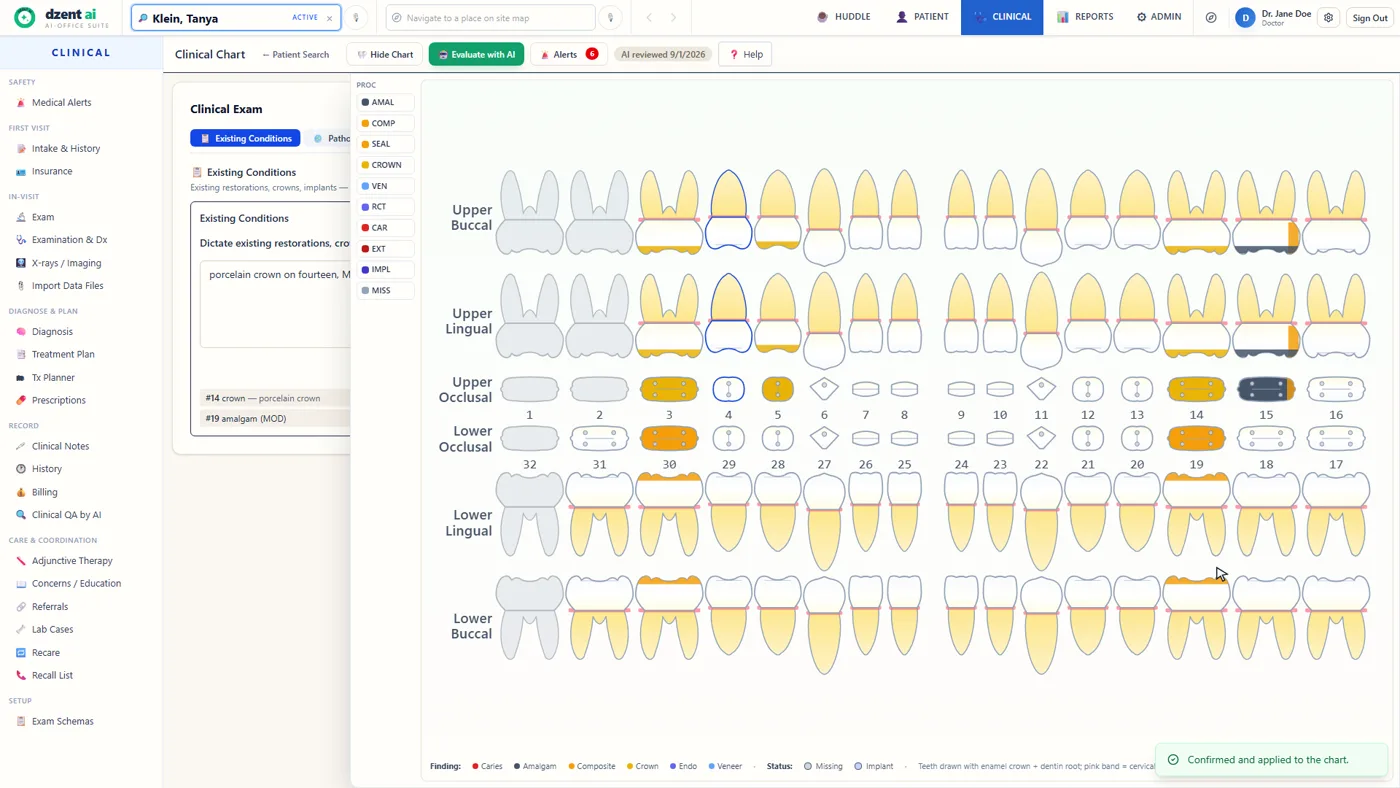Select VEN procedure swatch
The image size is (1400, 788).
[x=385, y=186]
